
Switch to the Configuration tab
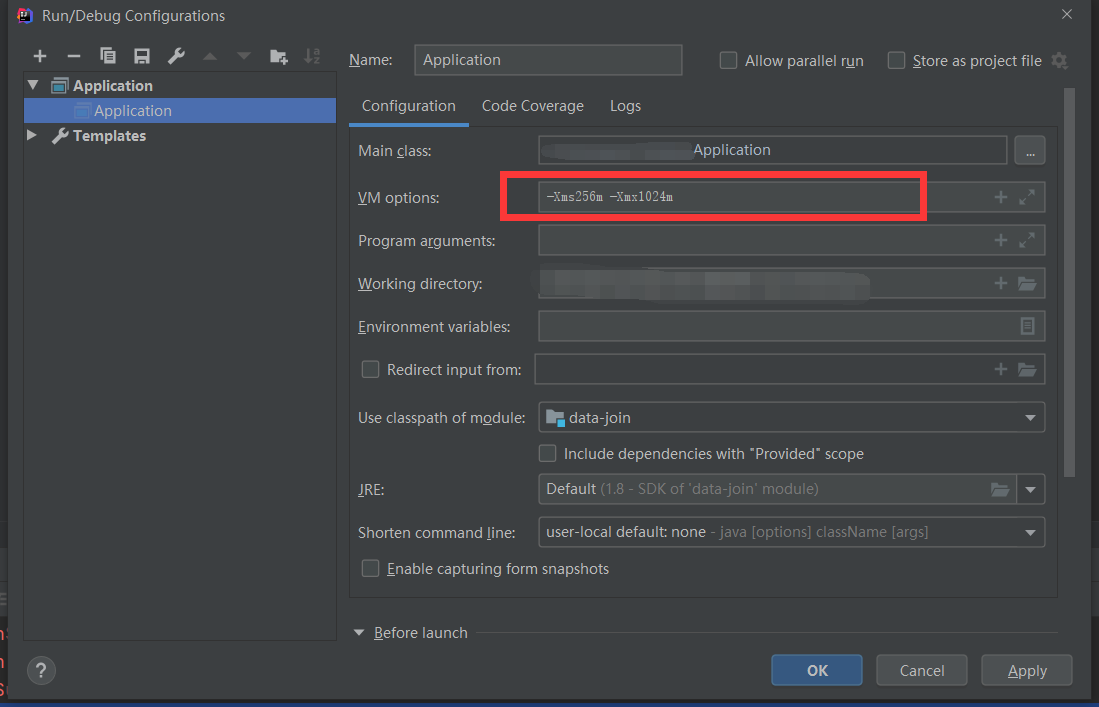coord(409,106)
